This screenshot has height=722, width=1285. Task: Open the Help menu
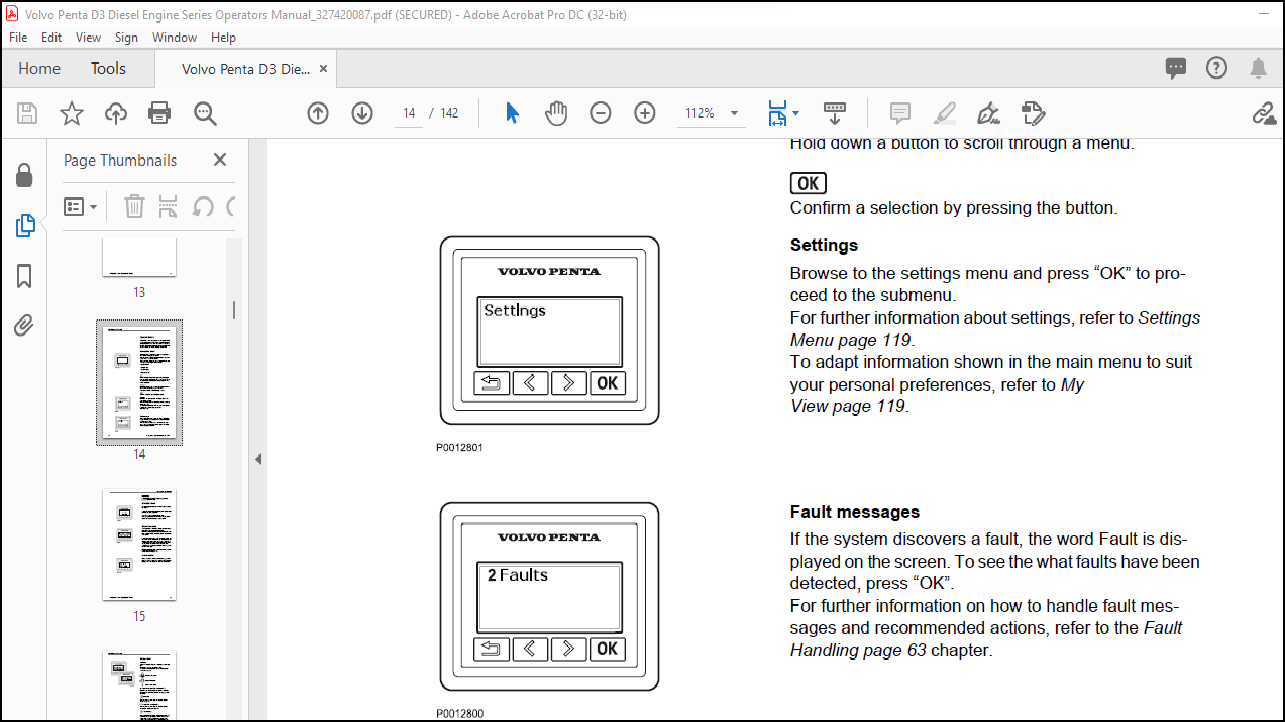223,37
